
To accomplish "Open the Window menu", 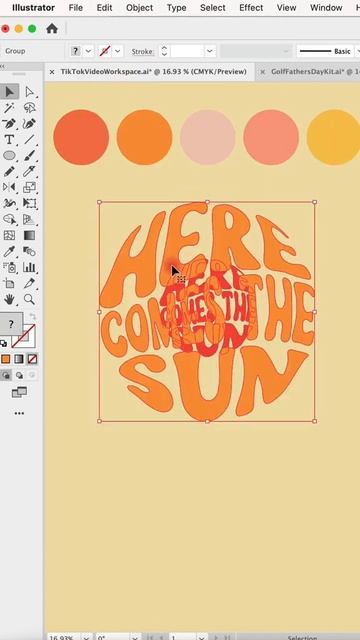I will (x=326, y=8).
